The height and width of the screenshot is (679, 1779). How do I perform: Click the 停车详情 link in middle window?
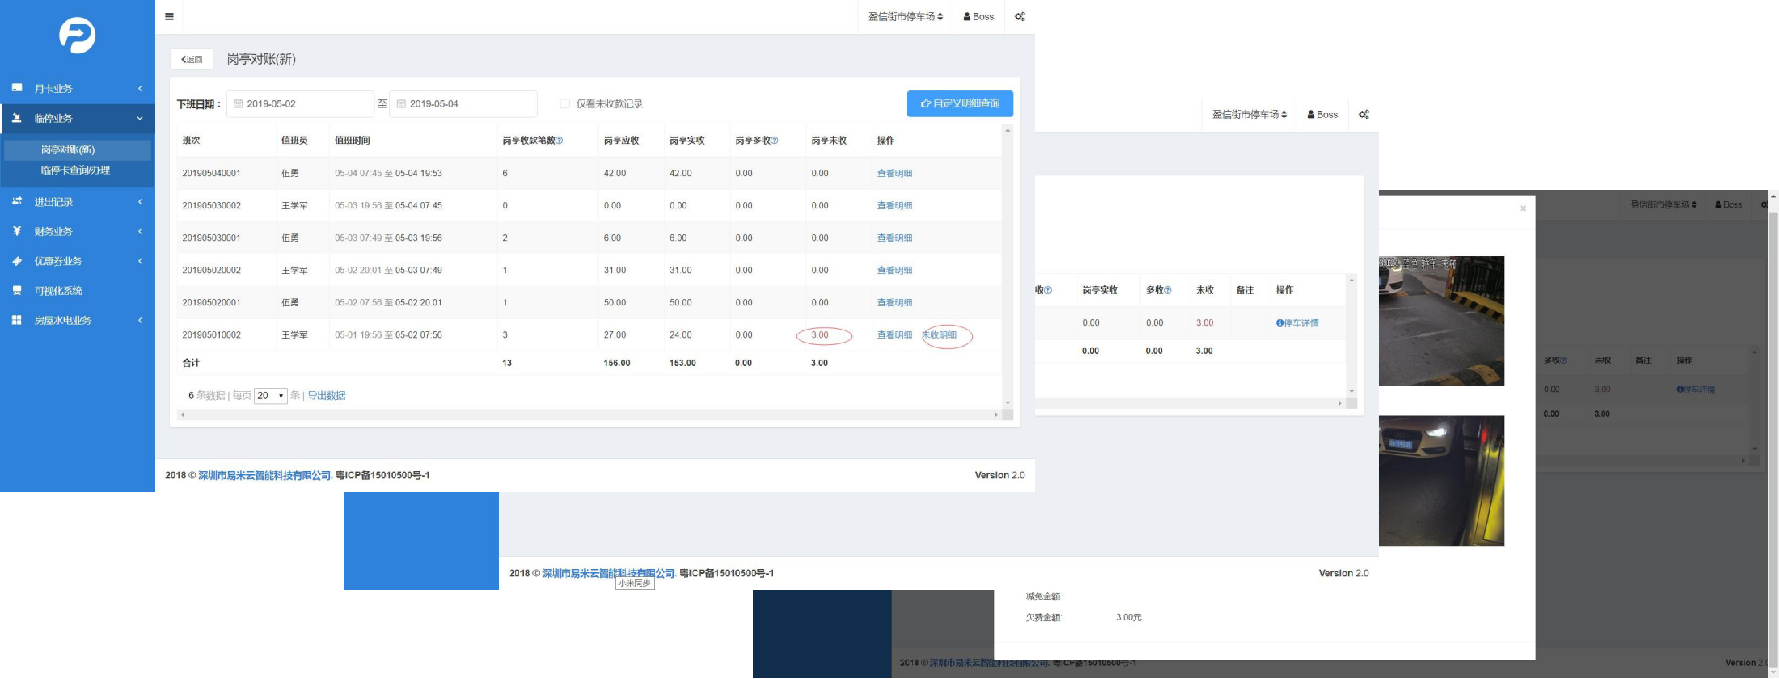pyautogui.click(x=1297, y=323)
